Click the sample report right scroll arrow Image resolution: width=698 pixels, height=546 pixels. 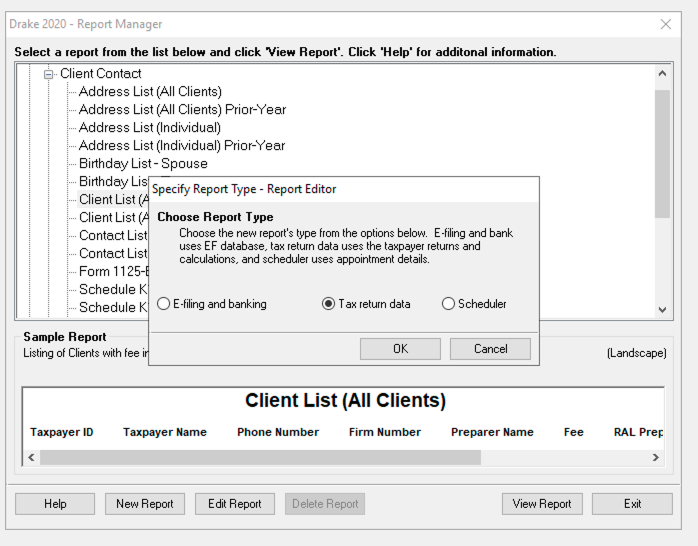click(655, 457)
